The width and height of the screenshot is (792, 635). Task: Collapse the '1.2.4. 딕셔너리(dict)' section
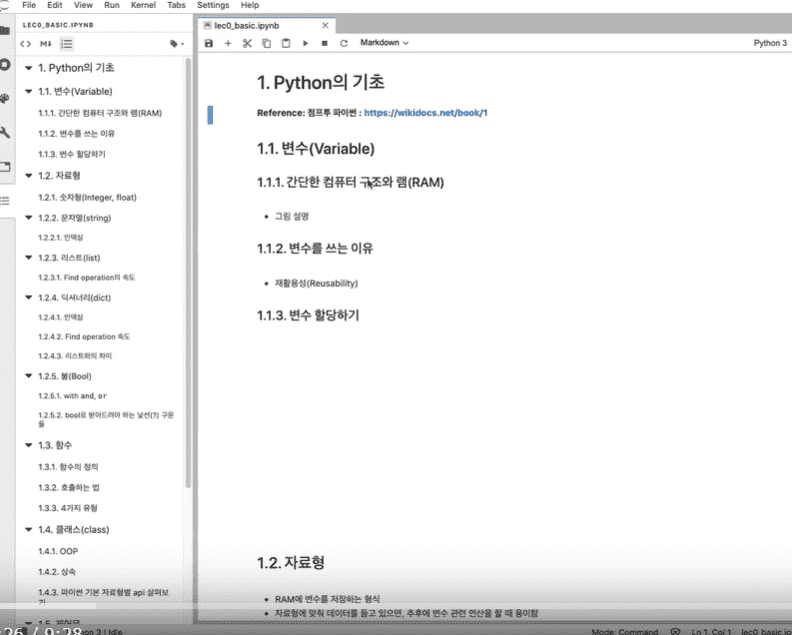coord(29,298)
